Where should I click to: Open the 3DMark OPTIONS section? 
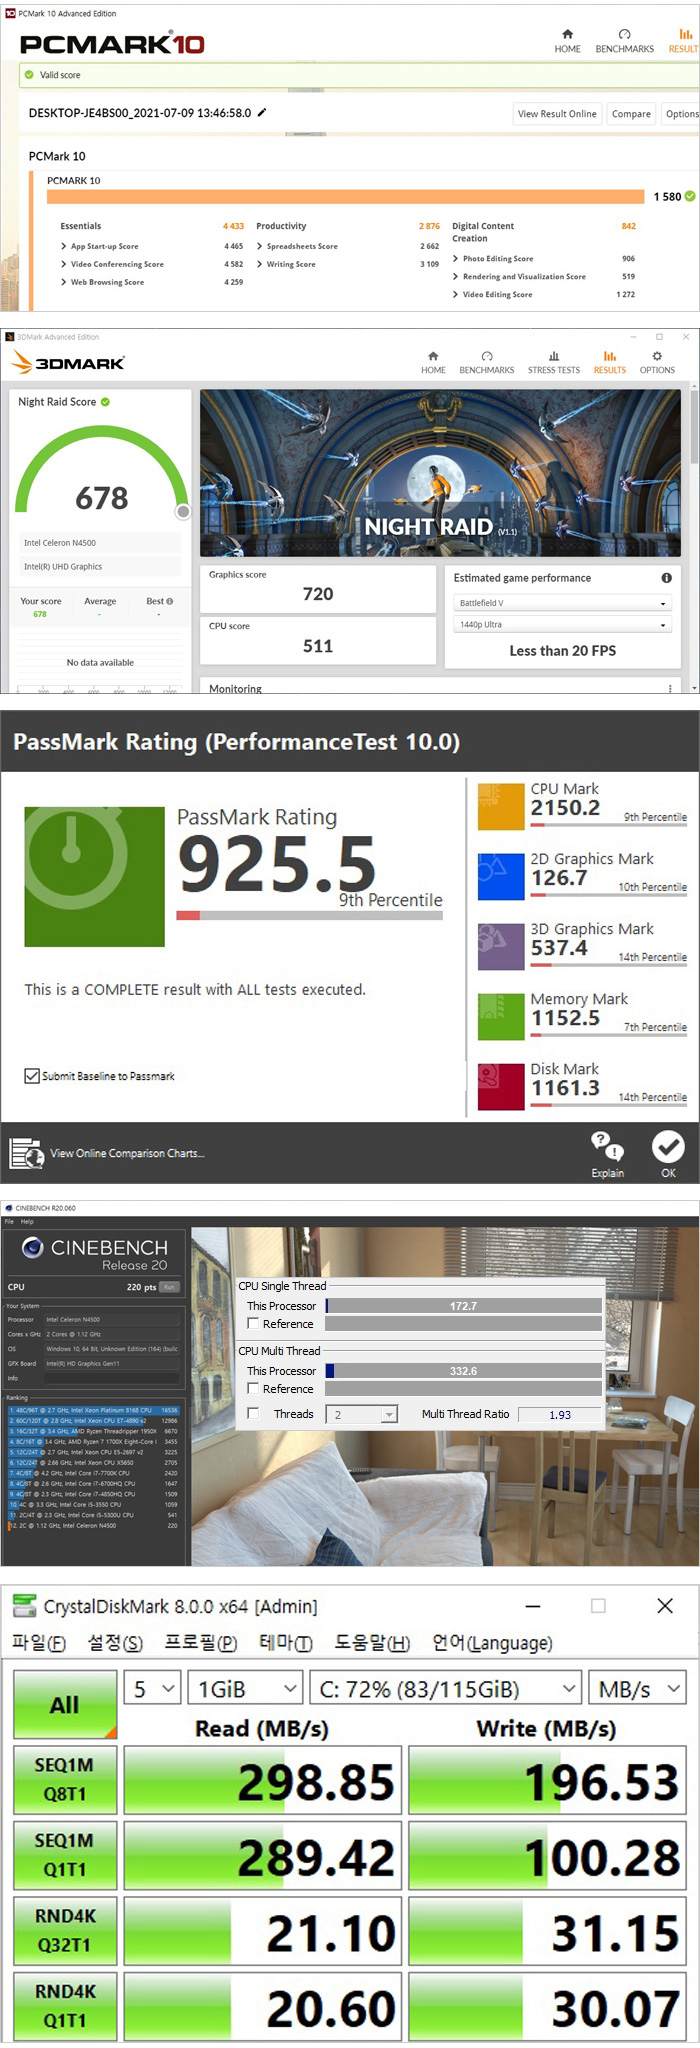pyautogui.click(x=657, y=362)
